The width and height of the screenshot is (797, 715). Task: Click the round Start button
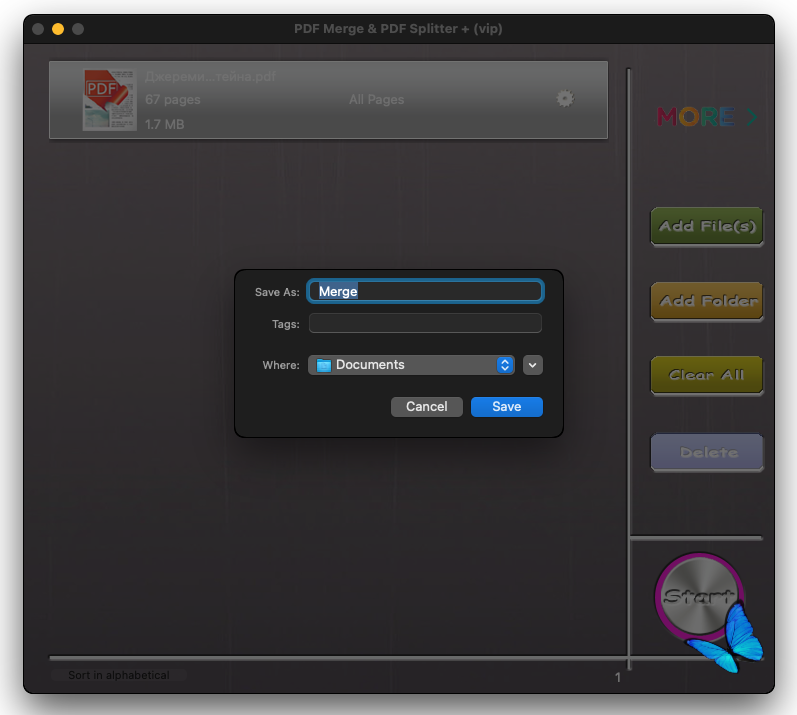coord(699,596)
